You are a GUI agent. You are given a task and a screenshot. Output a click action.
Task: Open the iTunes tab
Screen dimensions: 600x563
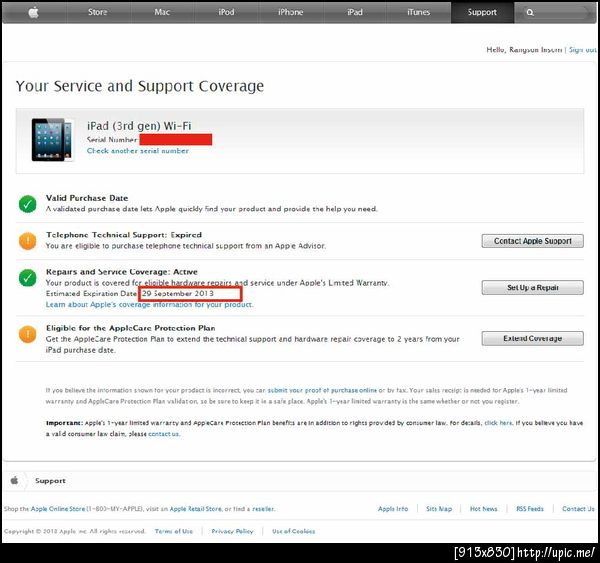pos(419,12)
